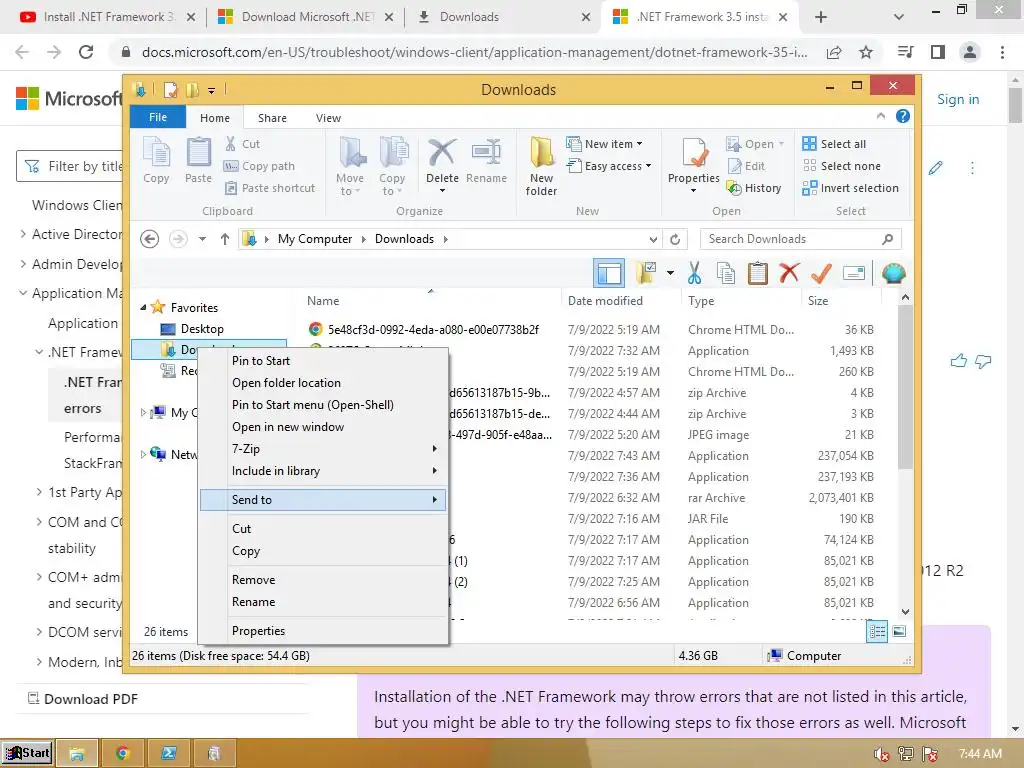Open the Delete options dropdown arrow
This screenshot has height=768, width=1024.
tap(442, 191)
